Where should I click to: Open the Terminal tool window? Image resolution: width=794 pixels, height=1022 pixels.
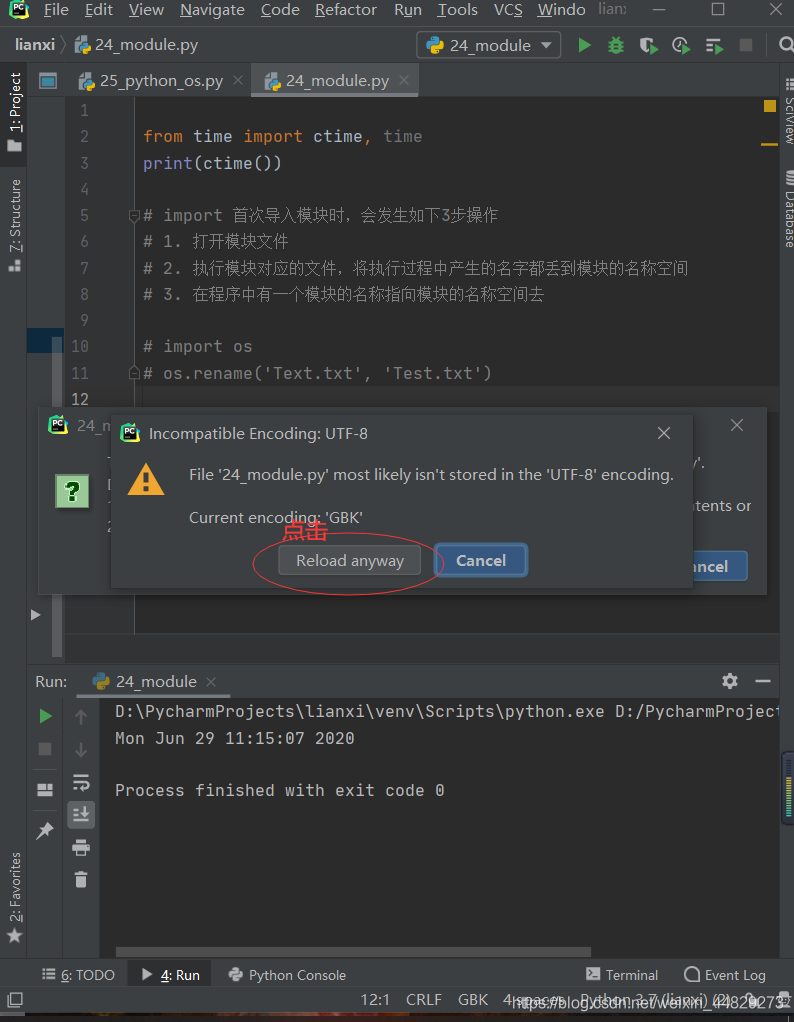coord(622,975)
